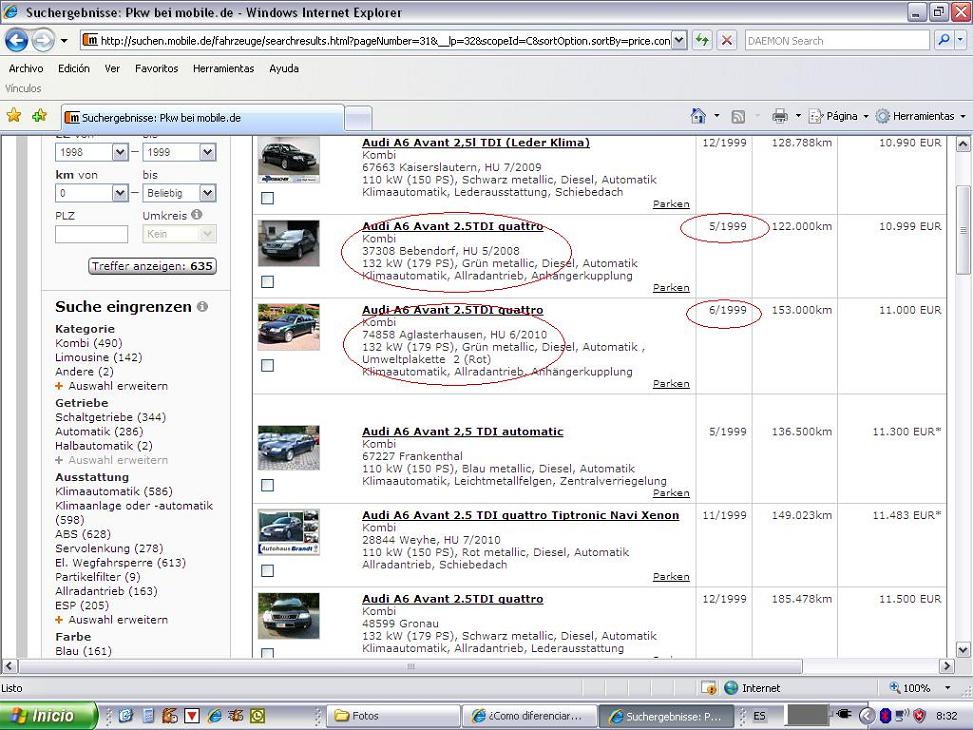Open the Ayuda menu
The width and height of the screenshot is (973, 730).
point(284,68)
